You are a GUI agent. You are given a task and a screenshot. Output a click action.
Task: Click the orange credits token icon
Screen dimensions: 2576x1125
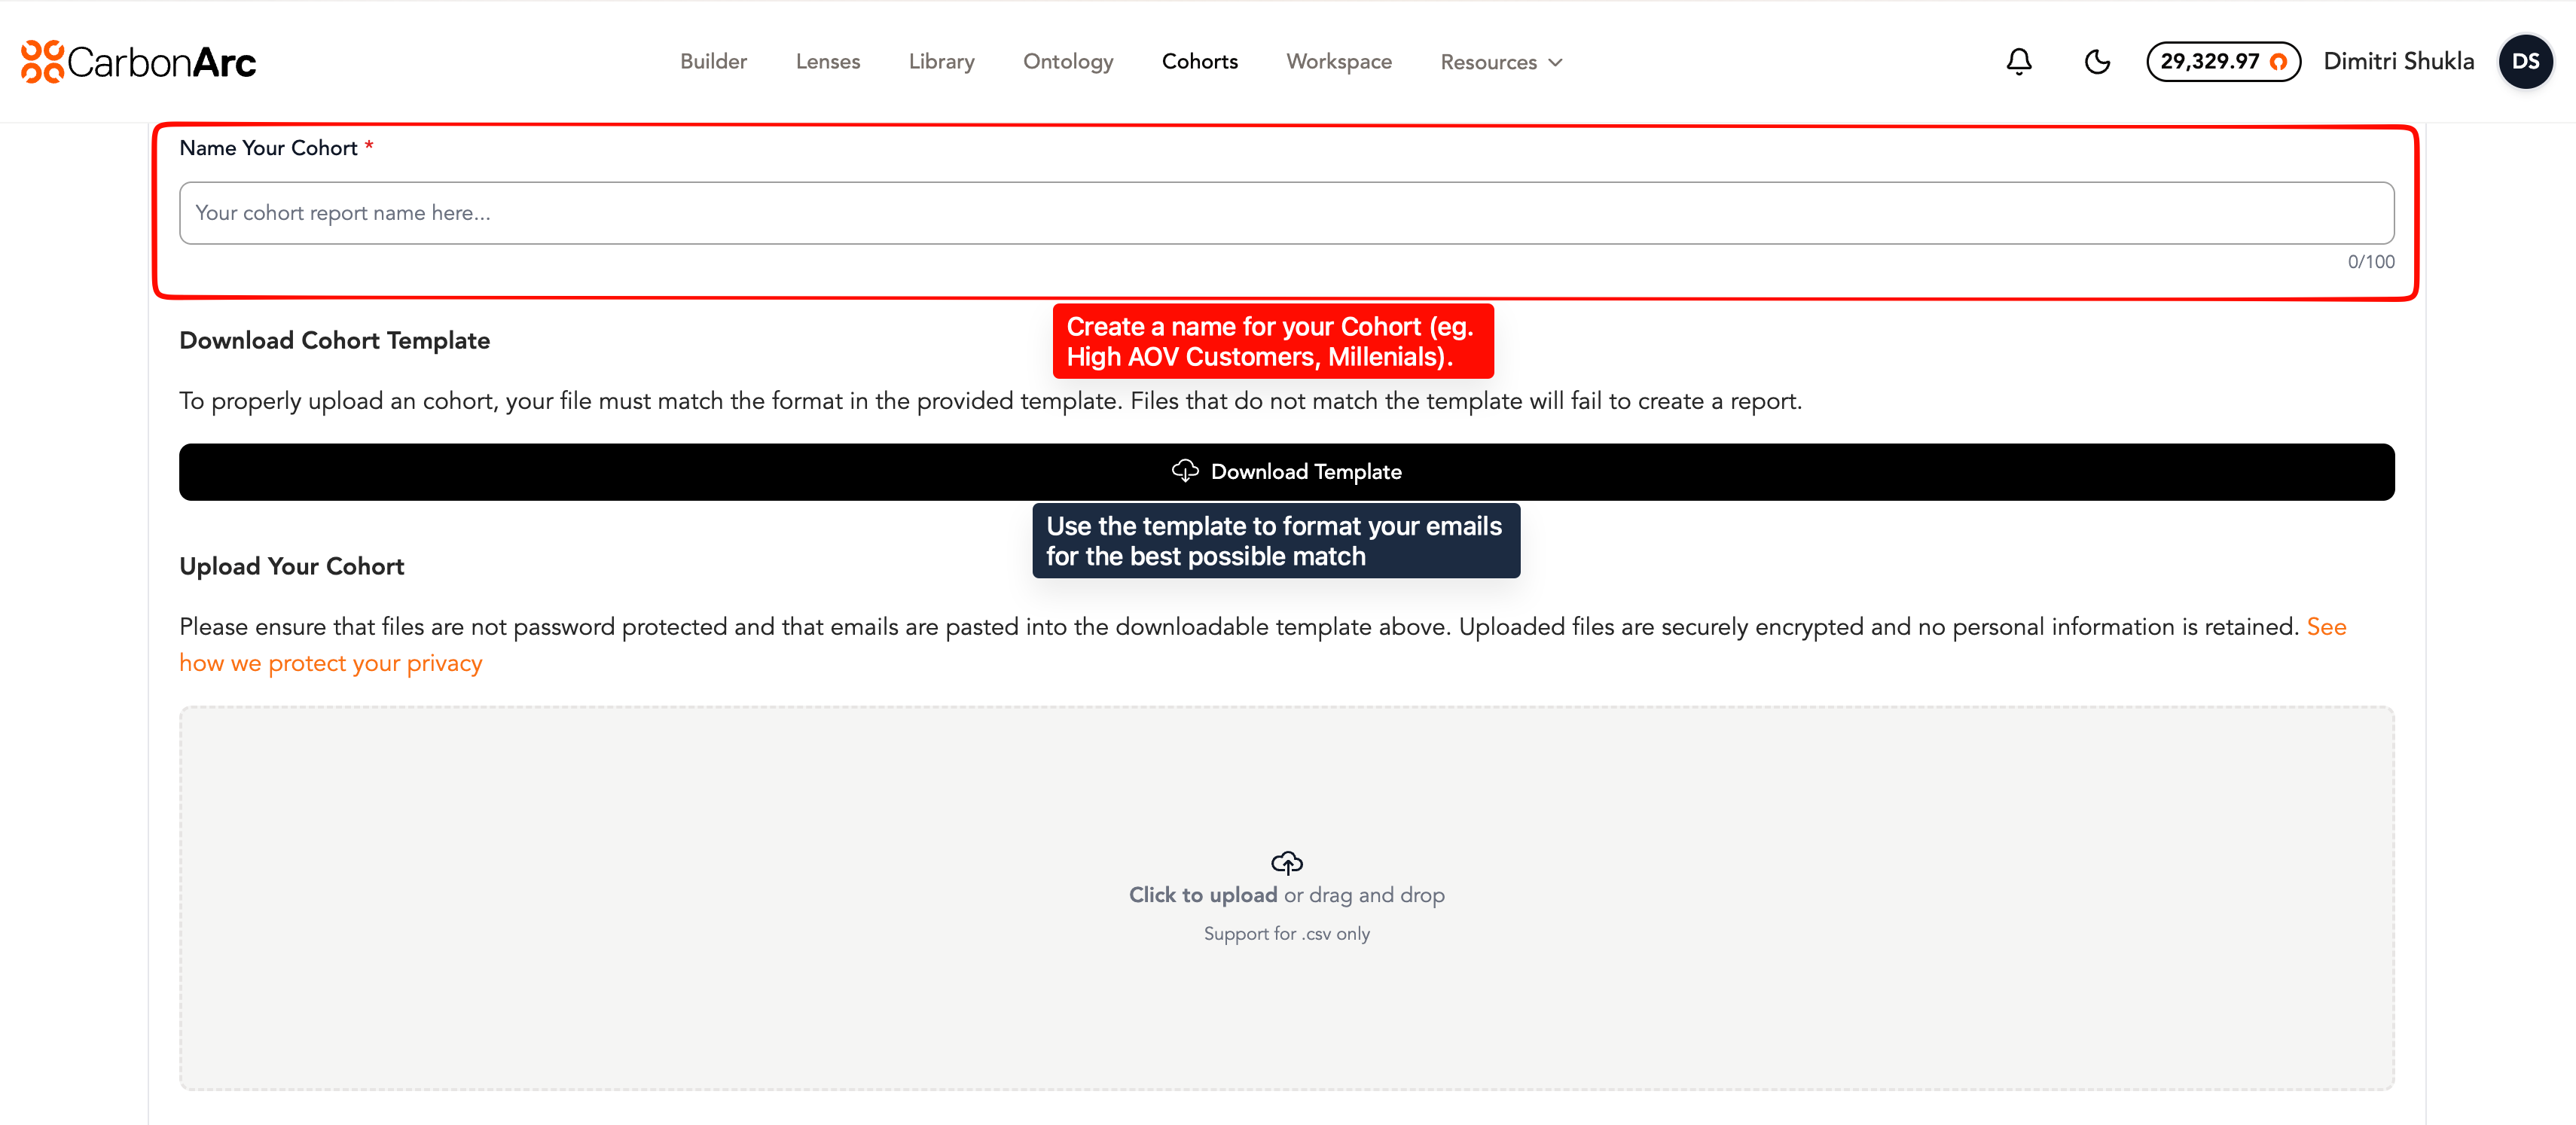2277,62
